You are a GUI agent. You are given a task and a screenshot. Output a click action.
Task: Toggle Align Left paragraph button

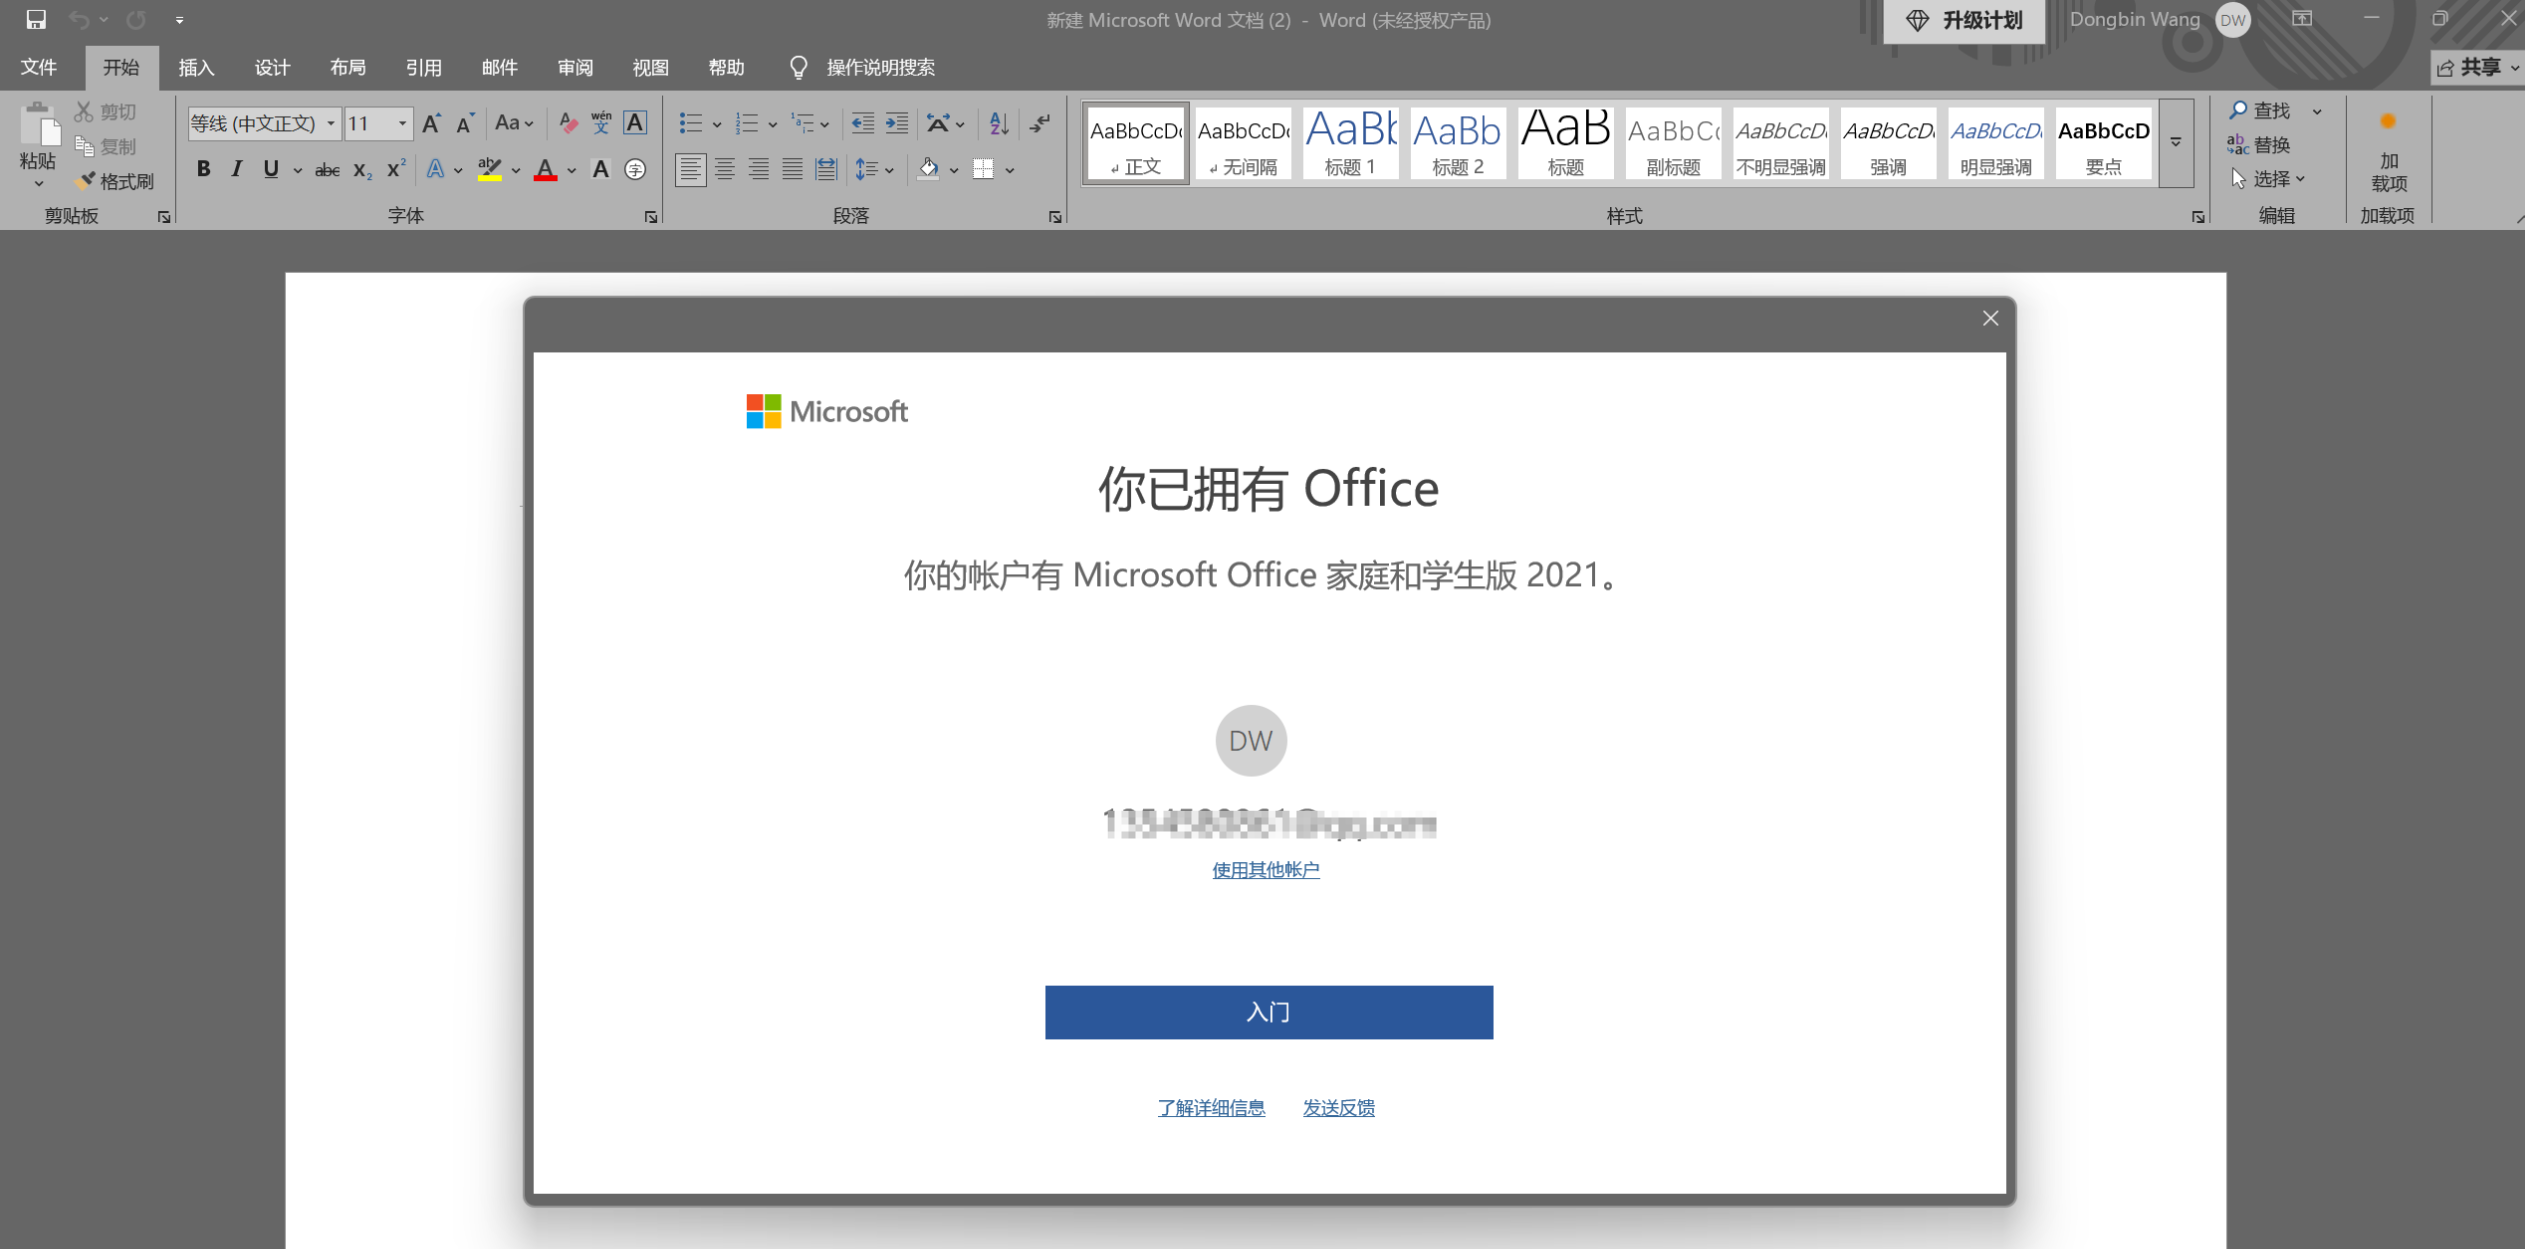click(690, 169)
